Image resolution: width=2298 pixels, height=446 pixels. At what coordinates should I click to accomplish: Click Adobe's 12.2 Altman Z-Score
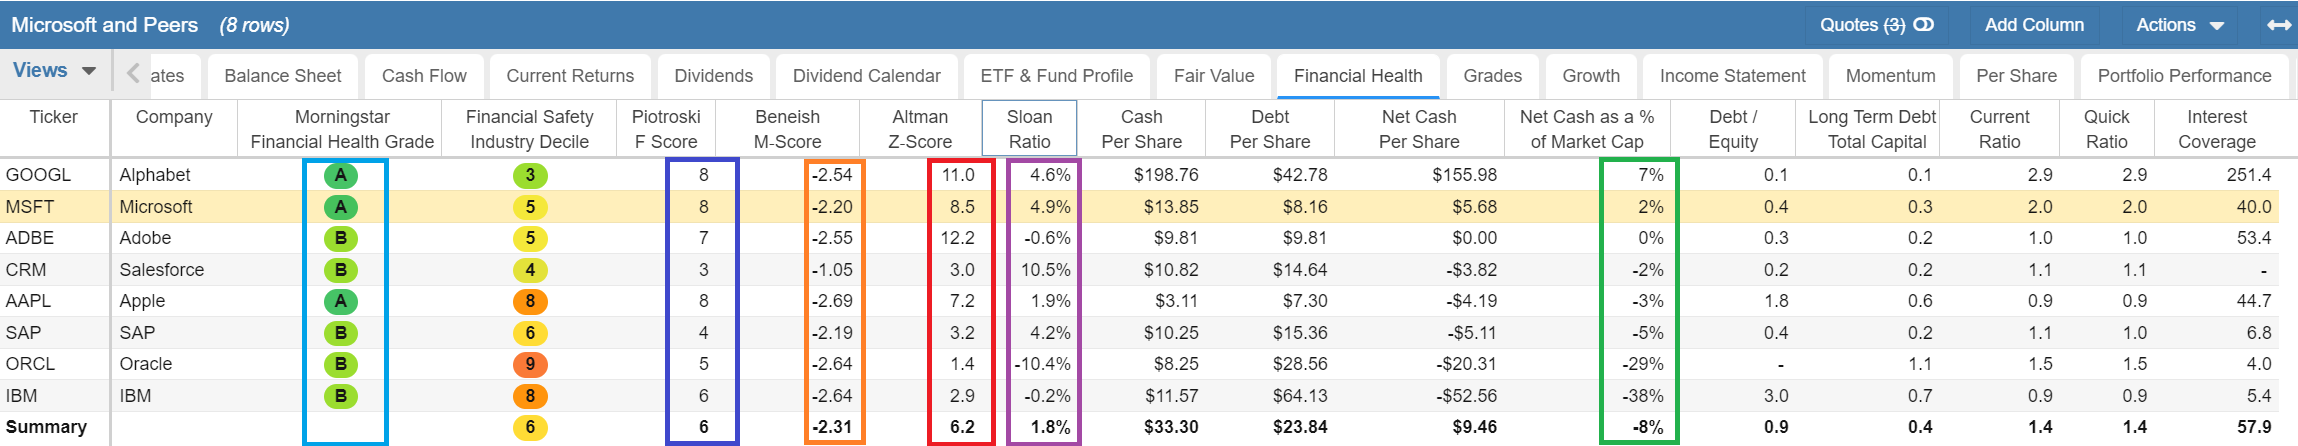(958, 238)
